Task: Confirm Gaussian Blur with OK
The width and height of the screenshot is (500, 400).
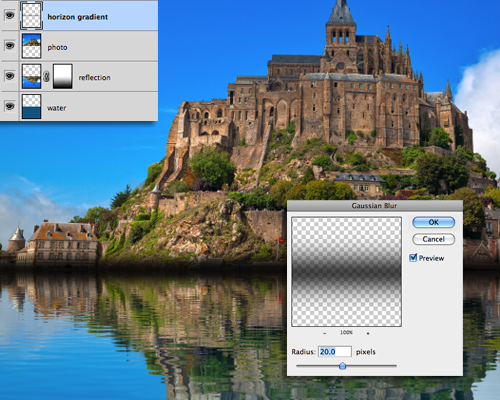Action: pyautogui.click(x=433, y=222)
